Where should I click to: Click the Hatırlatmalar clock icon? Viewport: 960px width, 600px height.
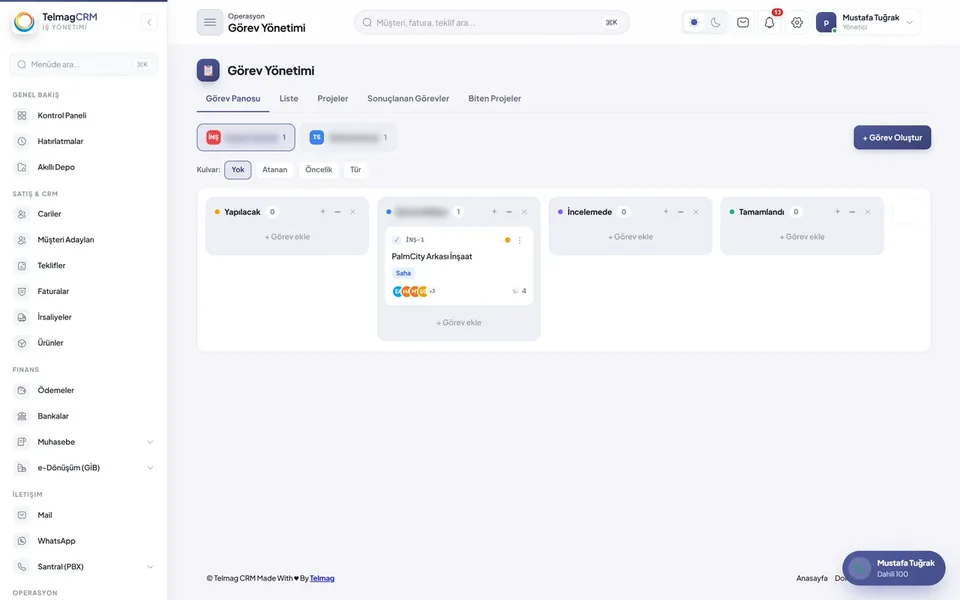22,141
